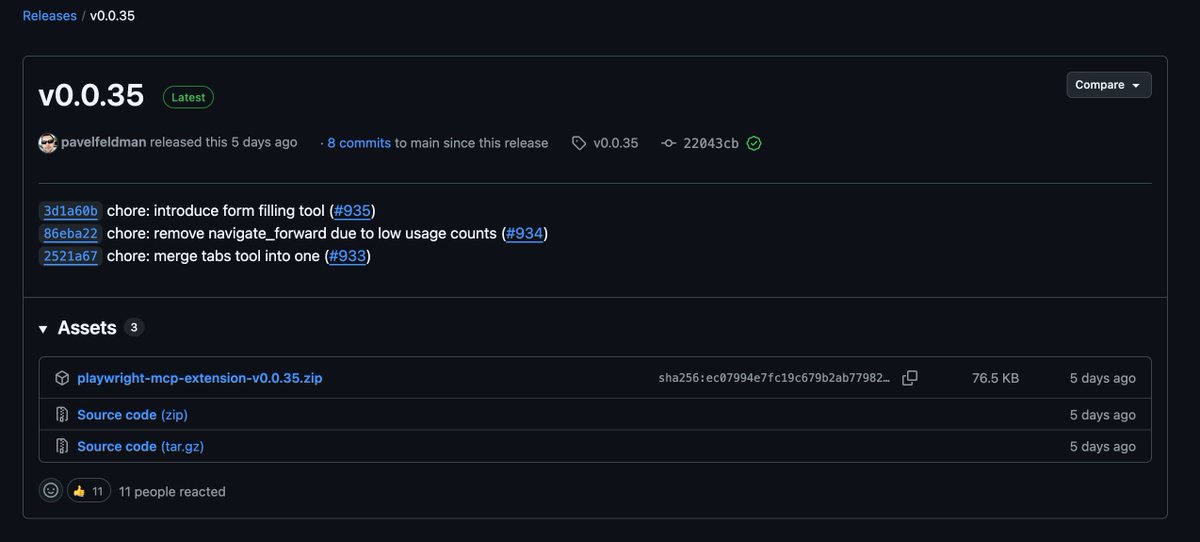Copy the sha256 checksum
The width and height of the screenshot is (1200, 542).
tap(910, 378)
